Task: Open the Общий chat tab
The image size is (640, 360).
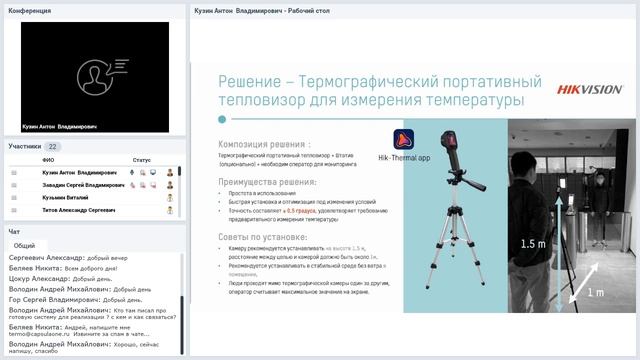Action: tap(24, 246)
